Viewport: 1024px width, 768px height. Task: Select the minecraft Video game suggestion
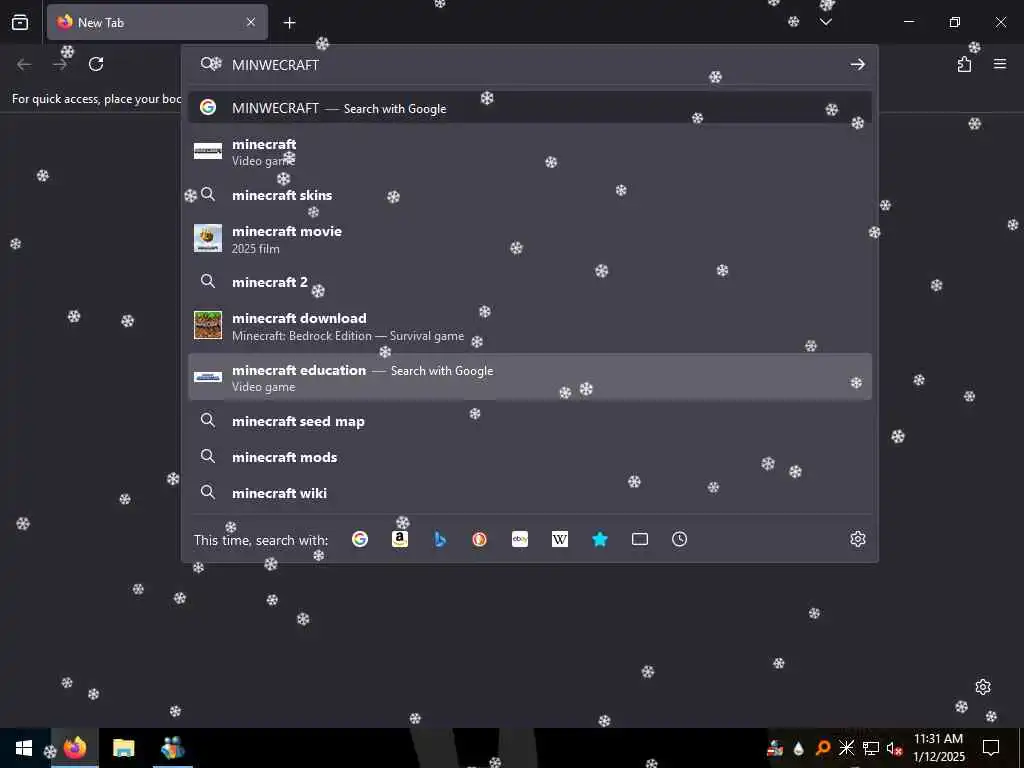click(530, 152)
